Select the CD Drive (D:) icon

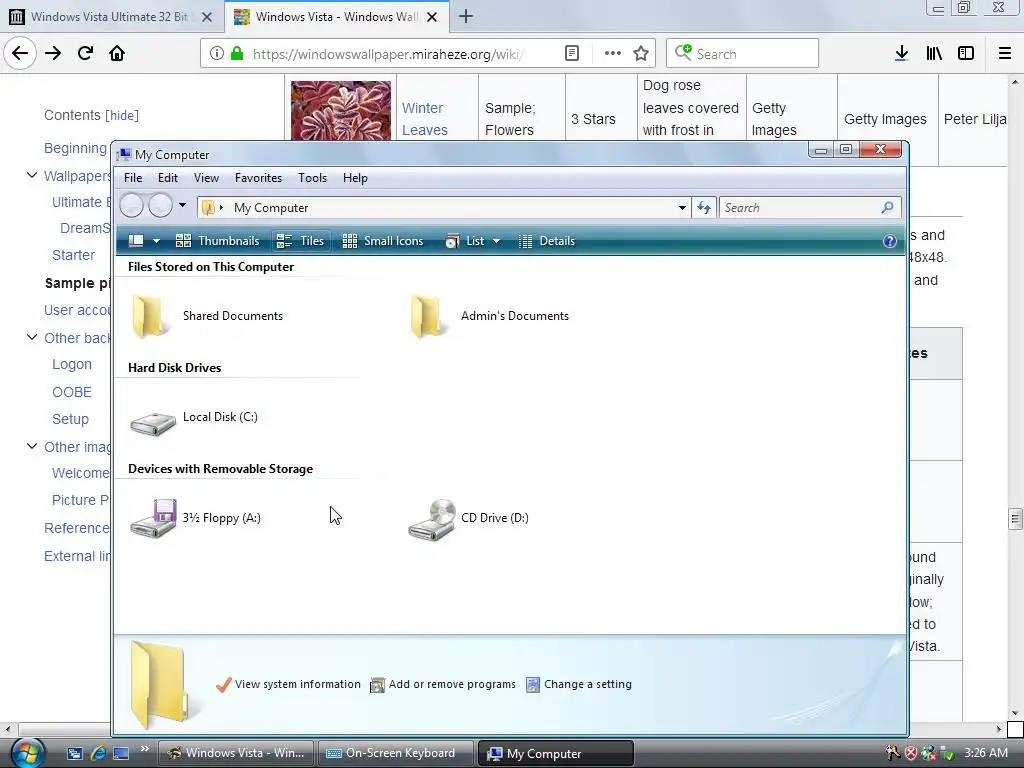coord(468,519)
